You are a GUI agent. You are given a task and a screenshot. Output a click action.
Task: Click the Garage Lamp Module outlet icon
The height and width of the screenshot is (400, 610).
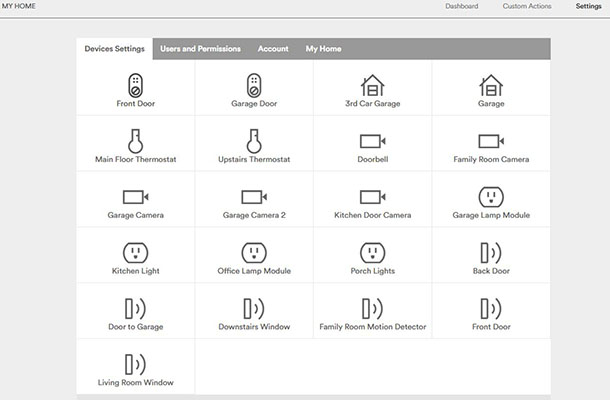(491, 197)
